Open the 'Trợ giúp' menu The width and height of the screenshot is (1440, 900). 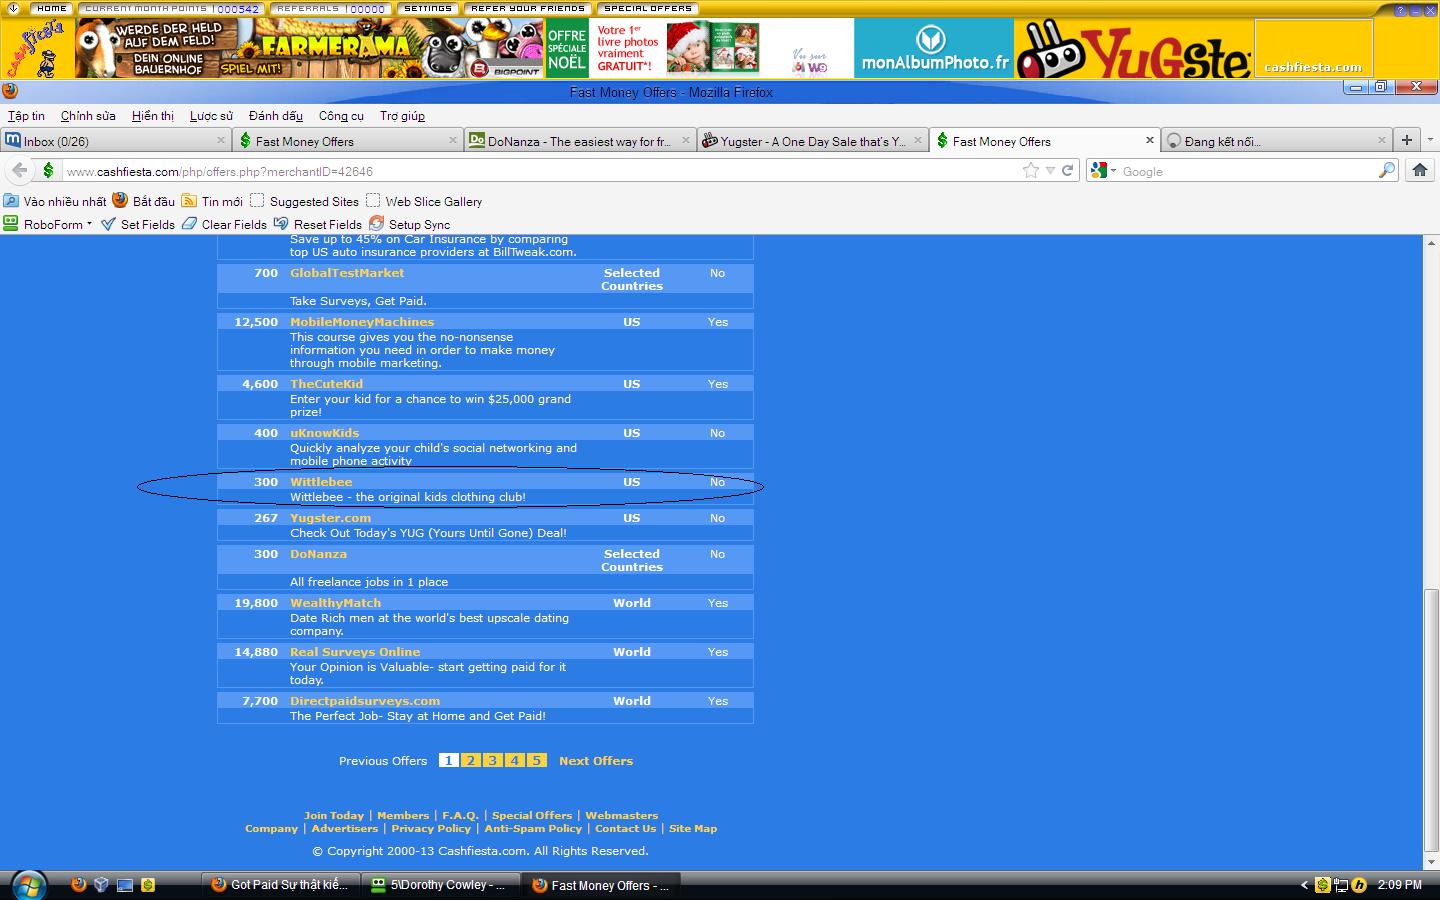(402, 116)
